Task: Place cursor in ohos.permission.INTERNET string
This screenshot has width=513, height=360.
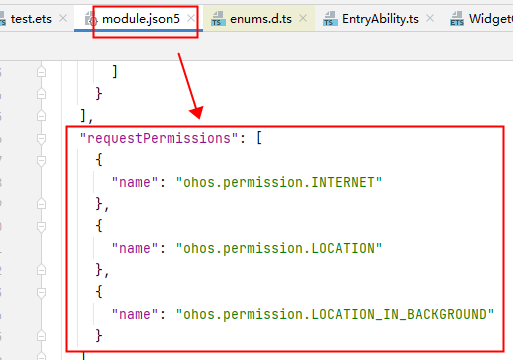Action: [279, 182]
